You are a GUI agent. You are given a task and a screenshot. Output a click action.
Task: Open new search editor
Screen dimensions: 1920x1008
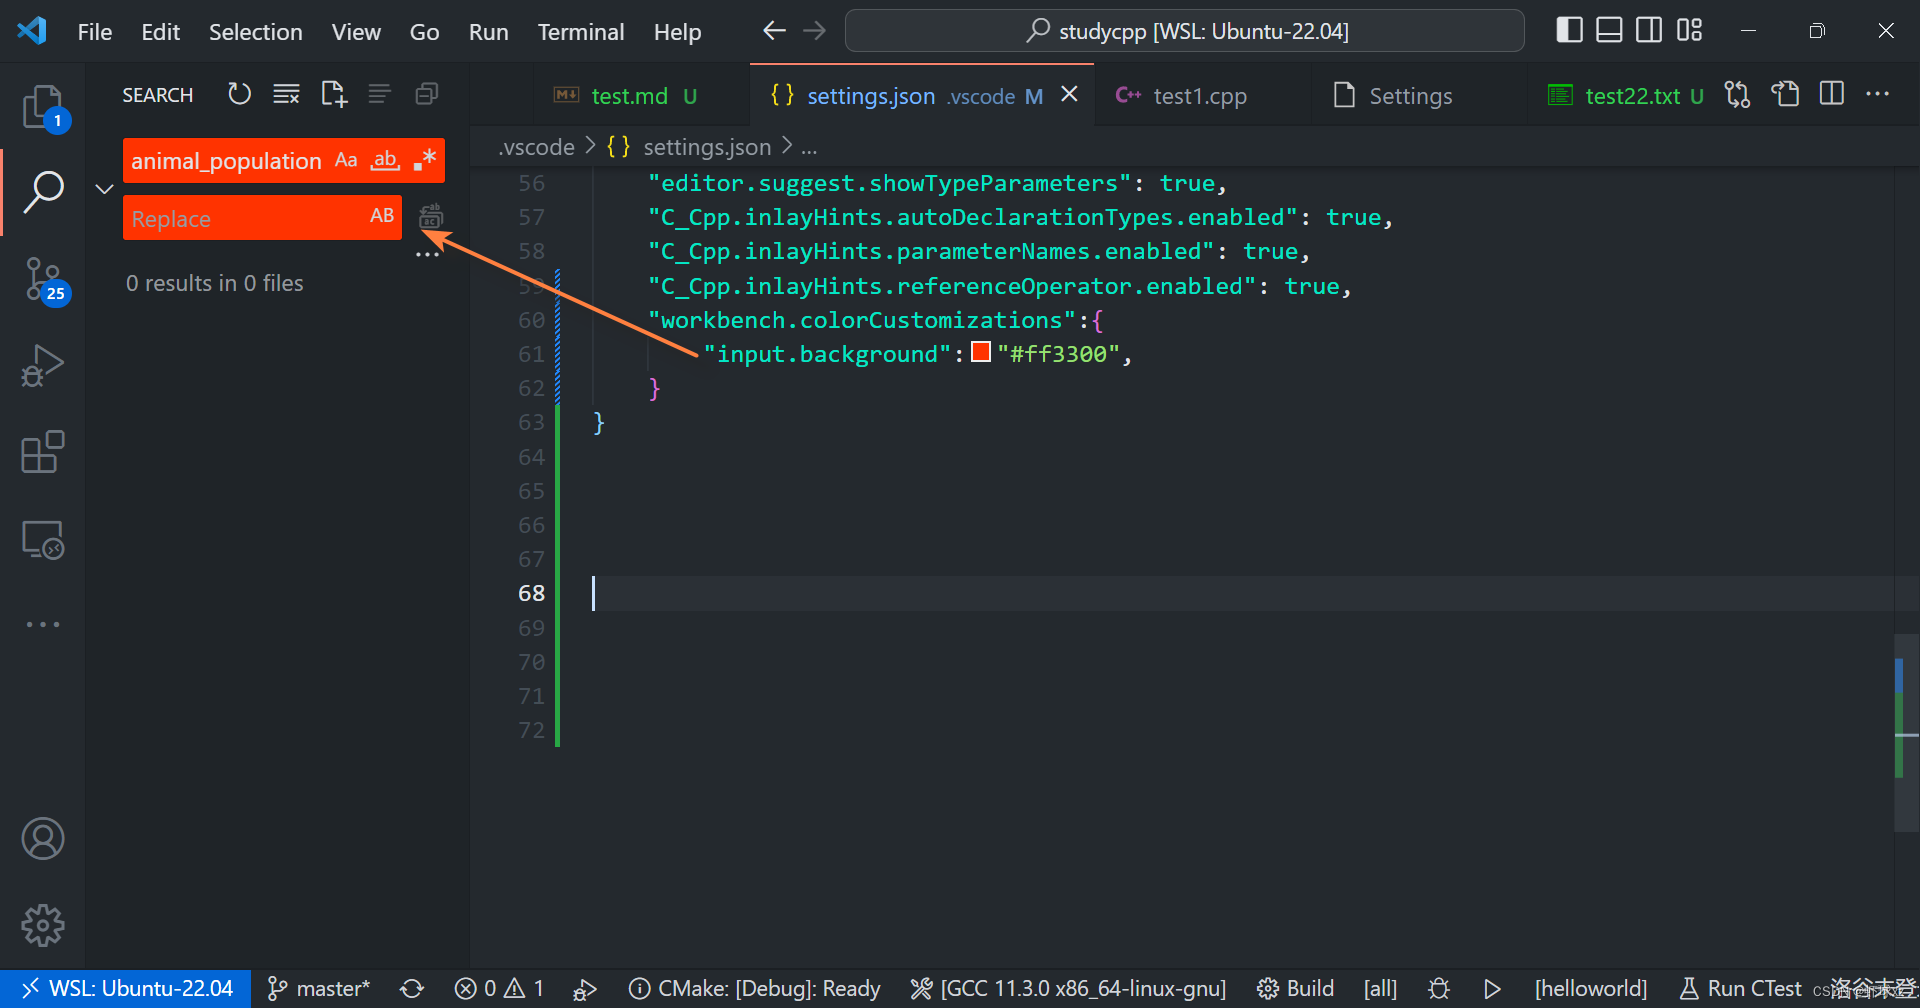coord(334,94)
